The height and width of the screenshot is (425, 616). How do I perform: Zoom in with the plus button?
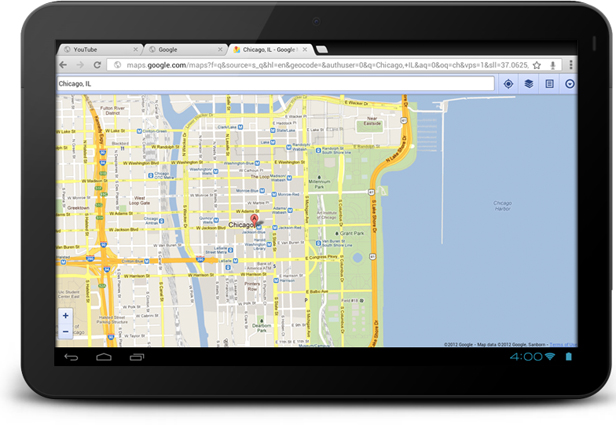point(66,315)
